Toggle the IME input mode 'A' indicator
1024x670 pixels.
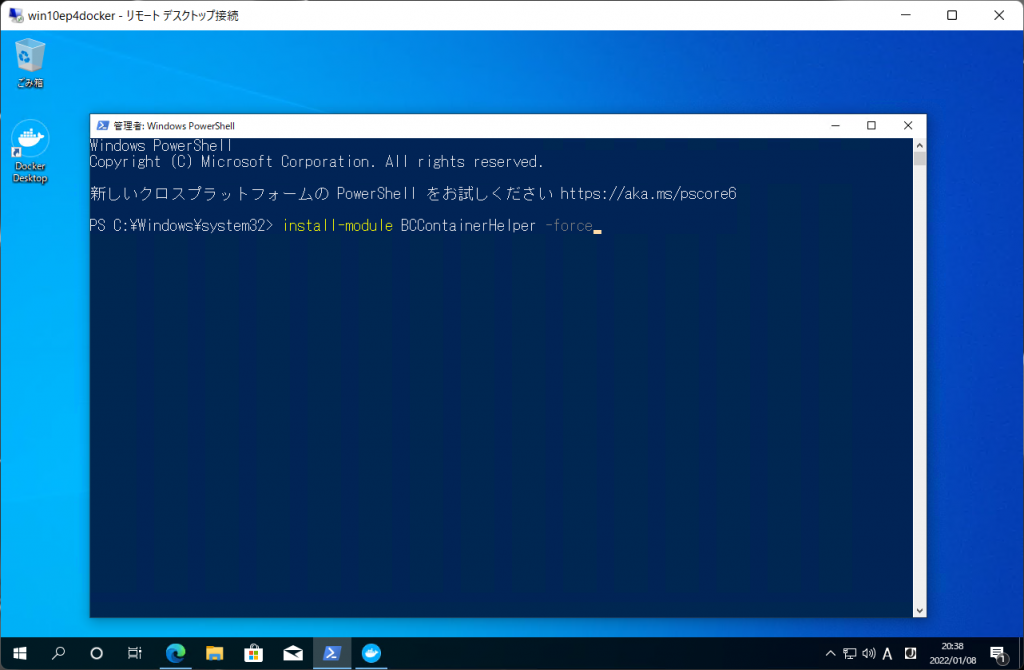888,654
